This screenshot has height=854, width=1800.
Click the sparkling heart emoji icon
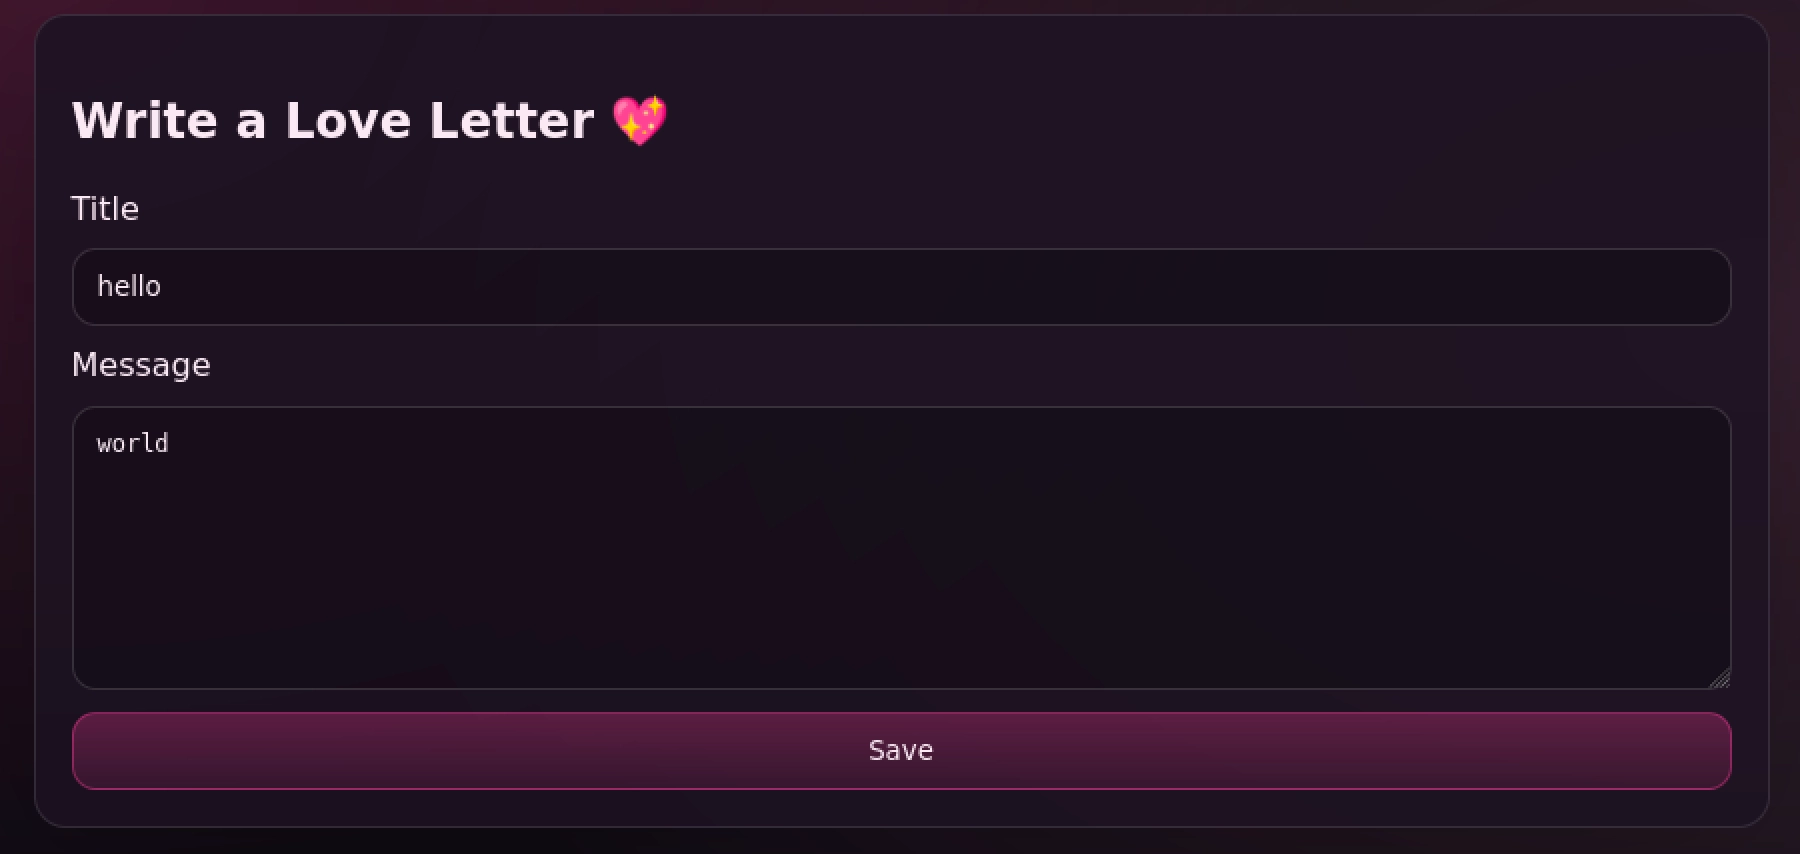pos(639,121)
